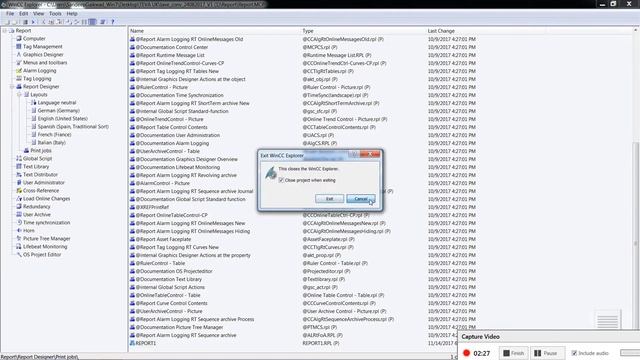Click the Redundancy icon

point(19,207)
